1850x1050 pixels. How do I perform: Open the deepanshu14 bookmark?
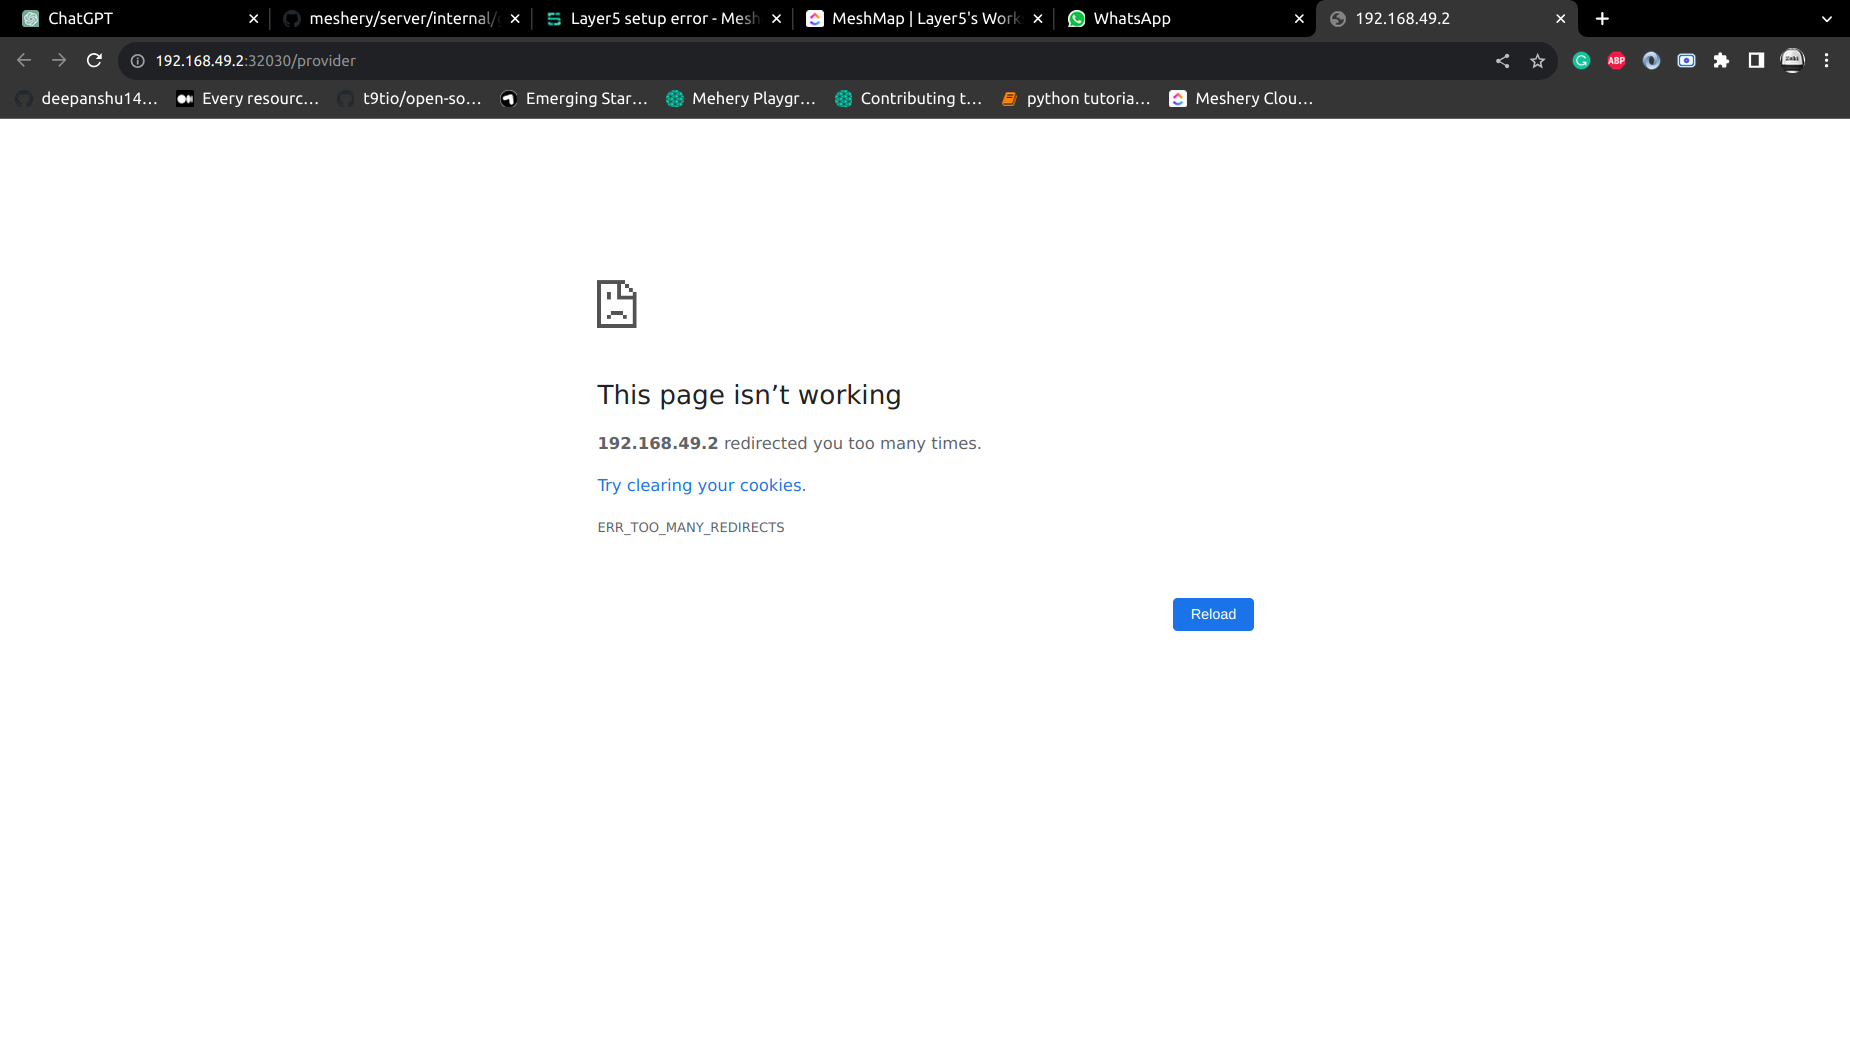(87, 98)
